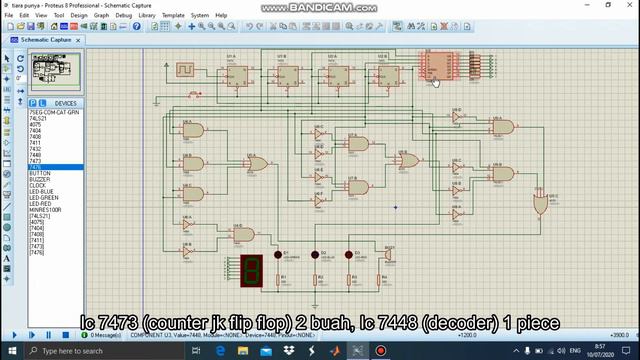Click the Cut scissors icon

click(273, 27)
